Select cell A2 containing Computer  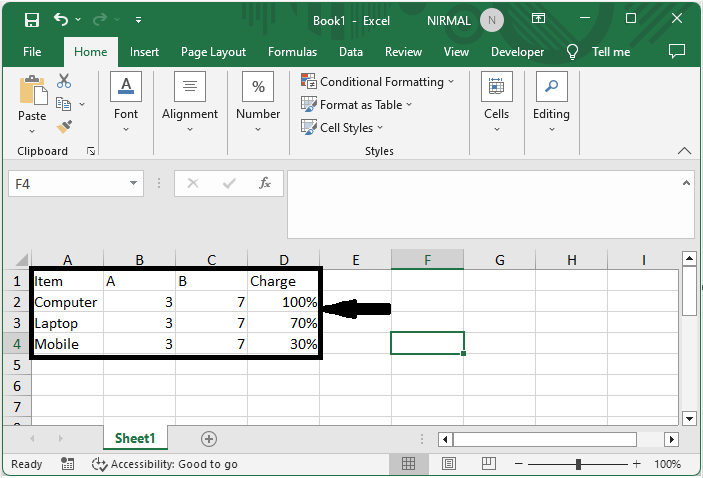point(67,302)
